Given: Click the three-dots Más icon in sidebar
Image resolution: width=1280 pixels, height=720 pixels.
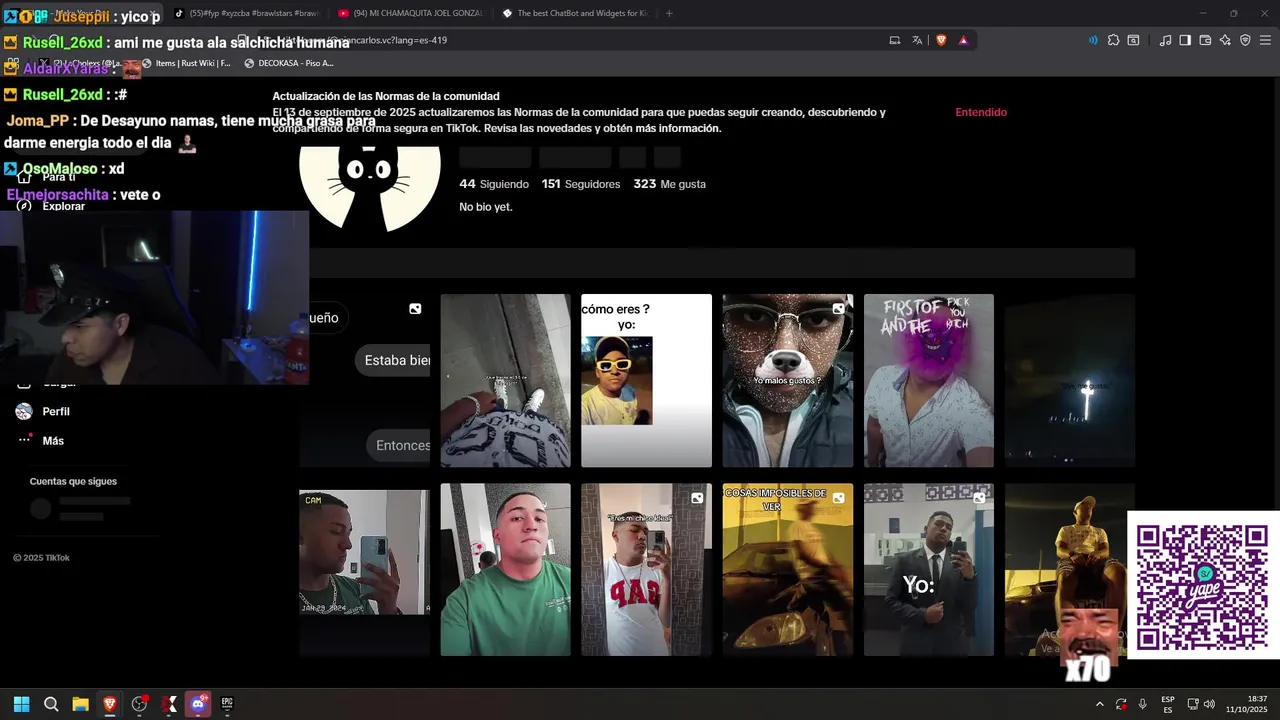Looking at the screenshot, I should [24, 440].
